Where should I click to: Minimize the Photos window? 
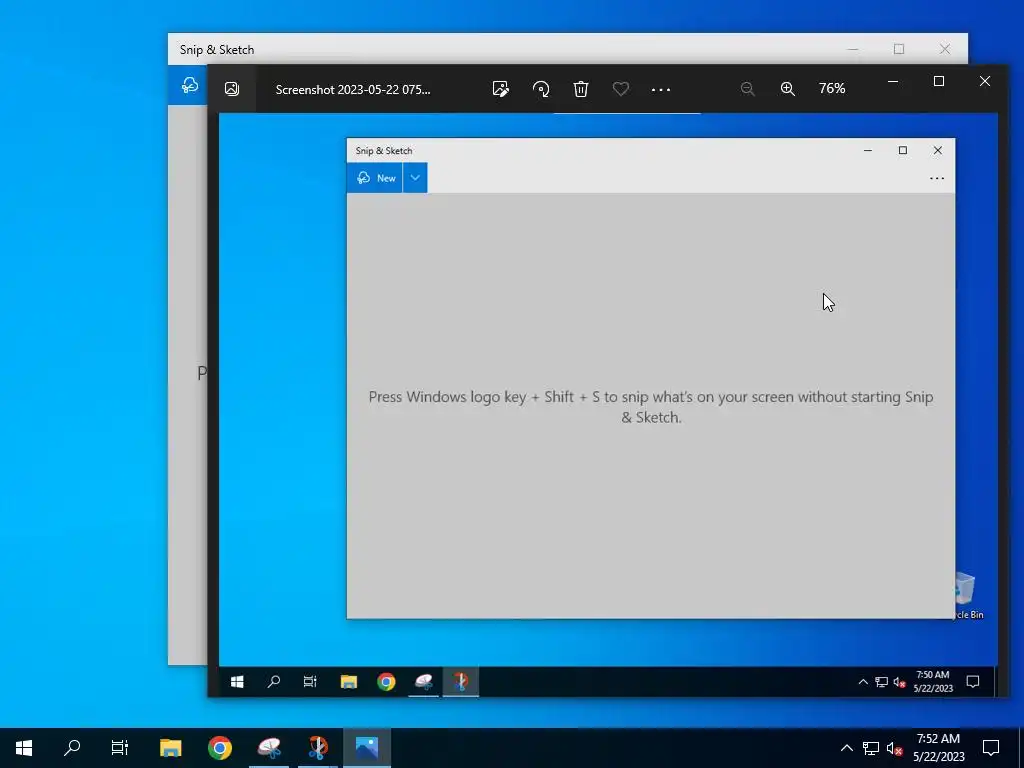pos(893,81)
